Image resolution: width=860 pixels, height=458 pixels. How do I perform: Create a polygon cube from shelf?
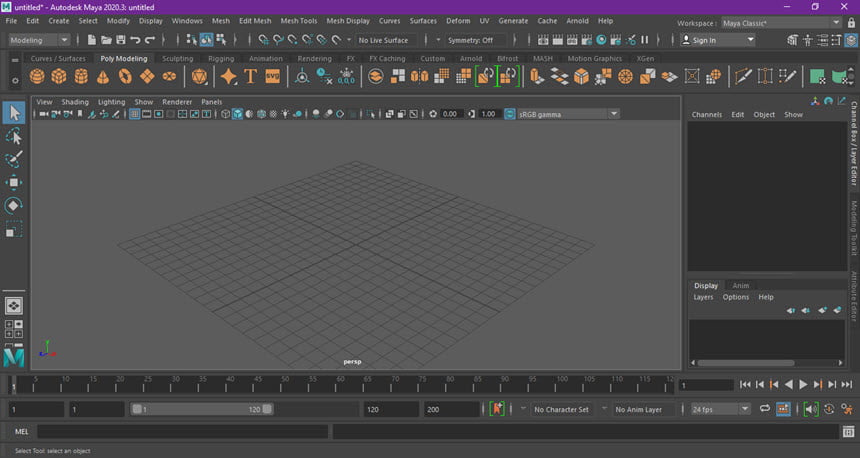pos(59,76)
